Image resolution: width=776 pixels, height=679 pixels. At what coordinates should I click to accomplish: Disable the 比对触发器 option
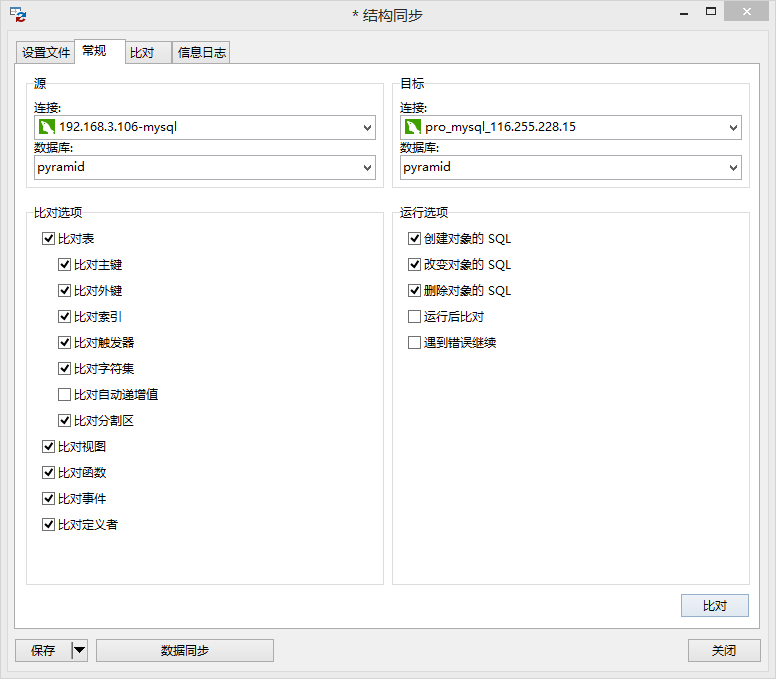point(64,342)
